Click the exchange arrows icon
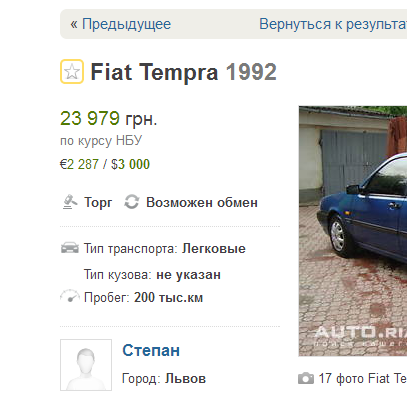Viewport: 407px width, 393px height. click(x=132, y=202)
